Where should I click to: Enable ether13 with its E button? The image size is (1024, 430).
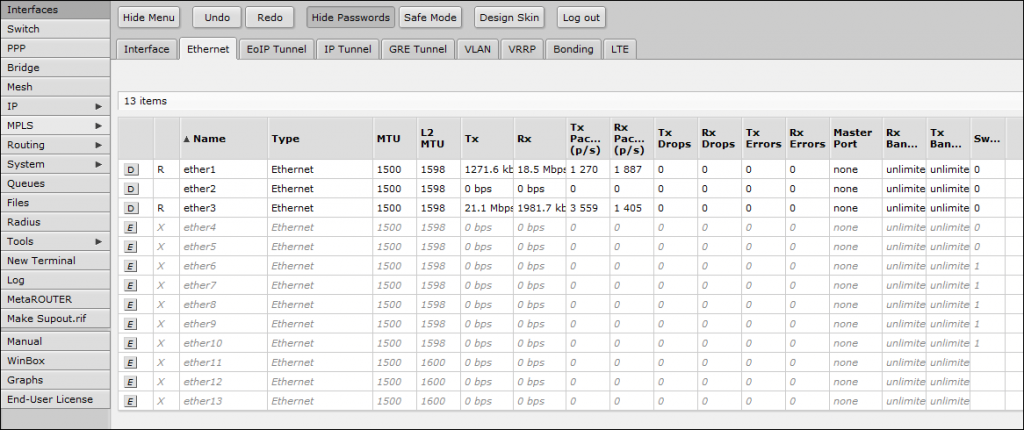131,401
